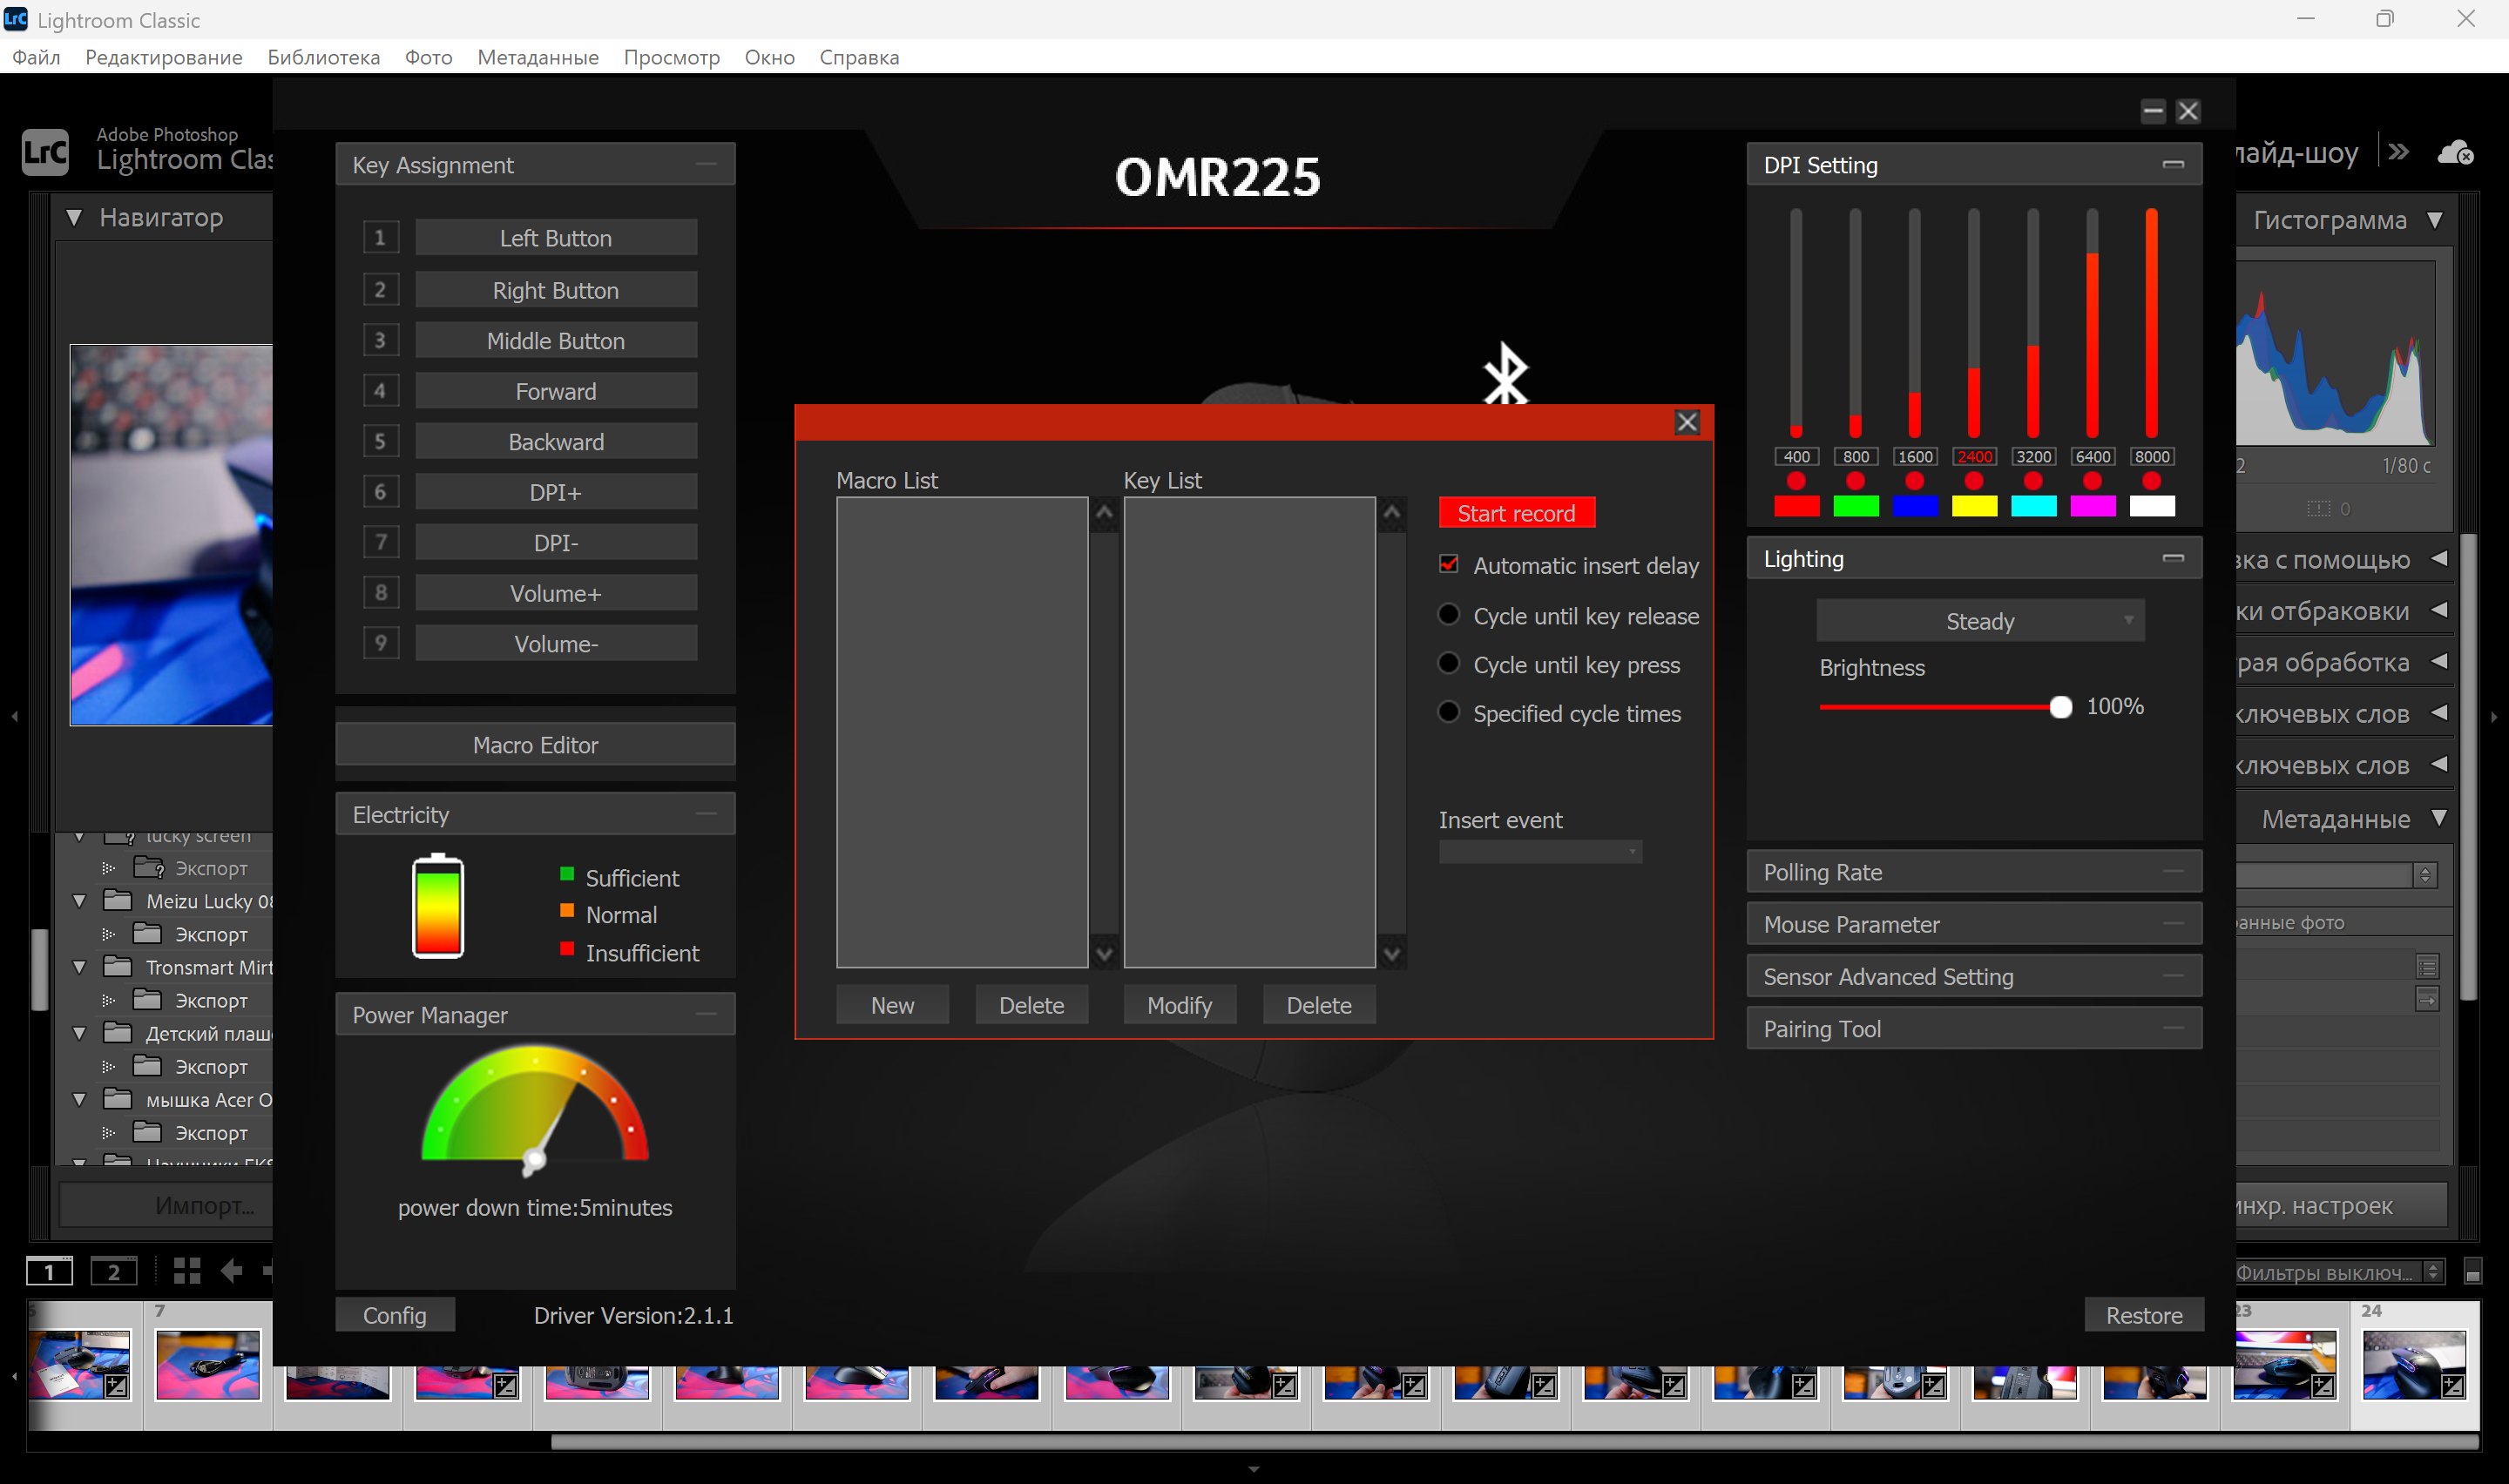Collapse the Навигатор panel triangle
Viewport: 2509px width, 1484px height.
[74, 217]
